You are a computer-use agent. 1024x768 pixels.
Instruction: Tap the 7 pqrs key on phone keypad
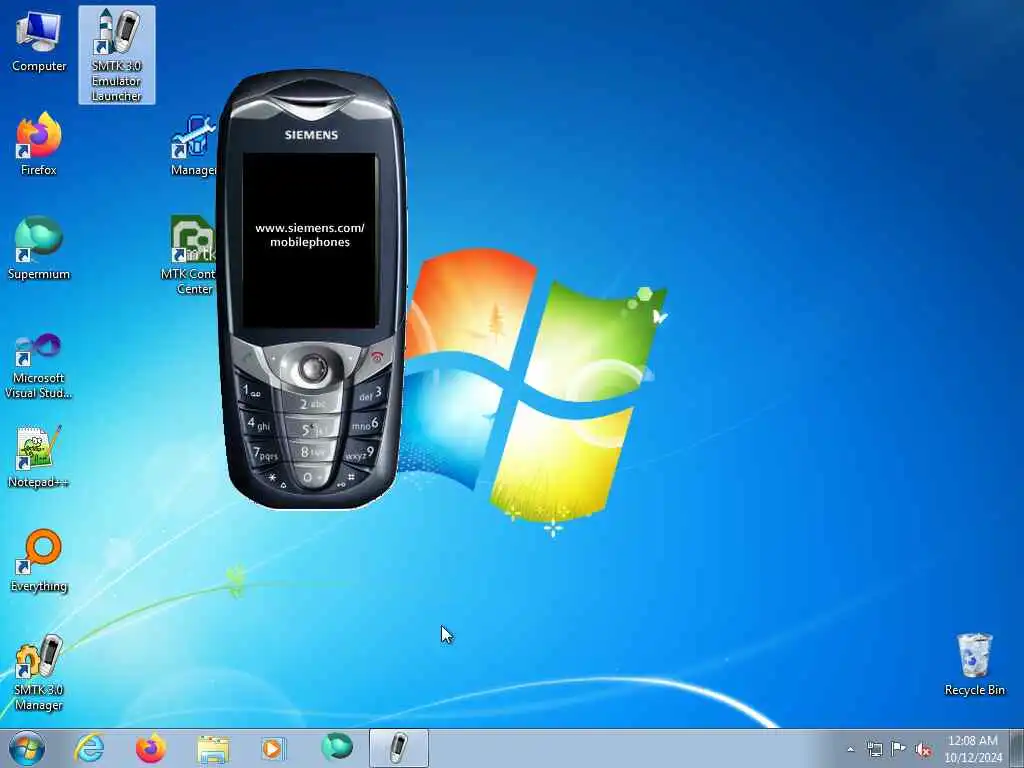(x=265, y=453)
